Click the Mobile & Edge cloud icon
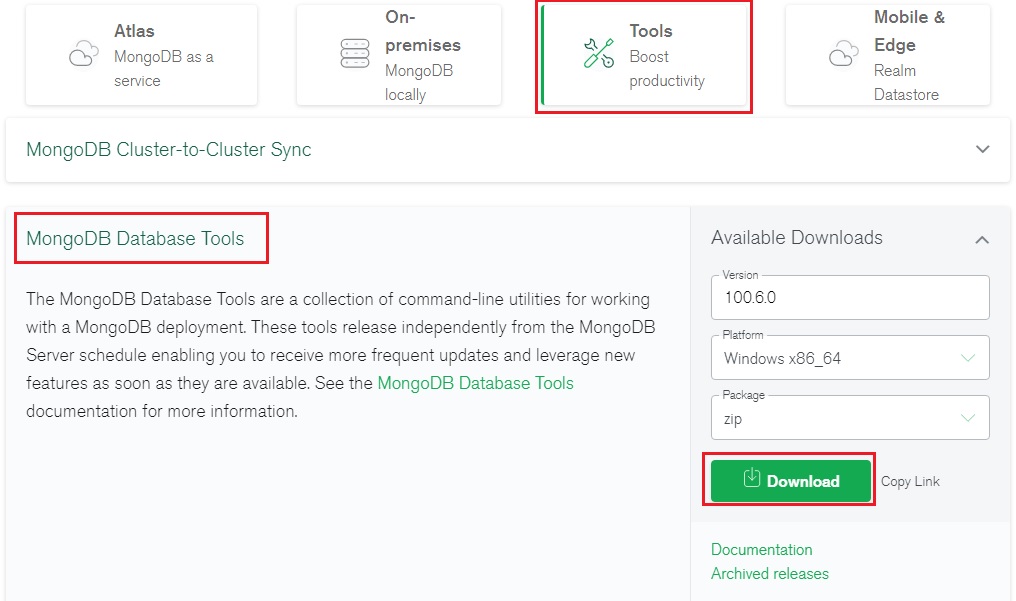The image size is (1016, 601). click(x=844, y=53)
